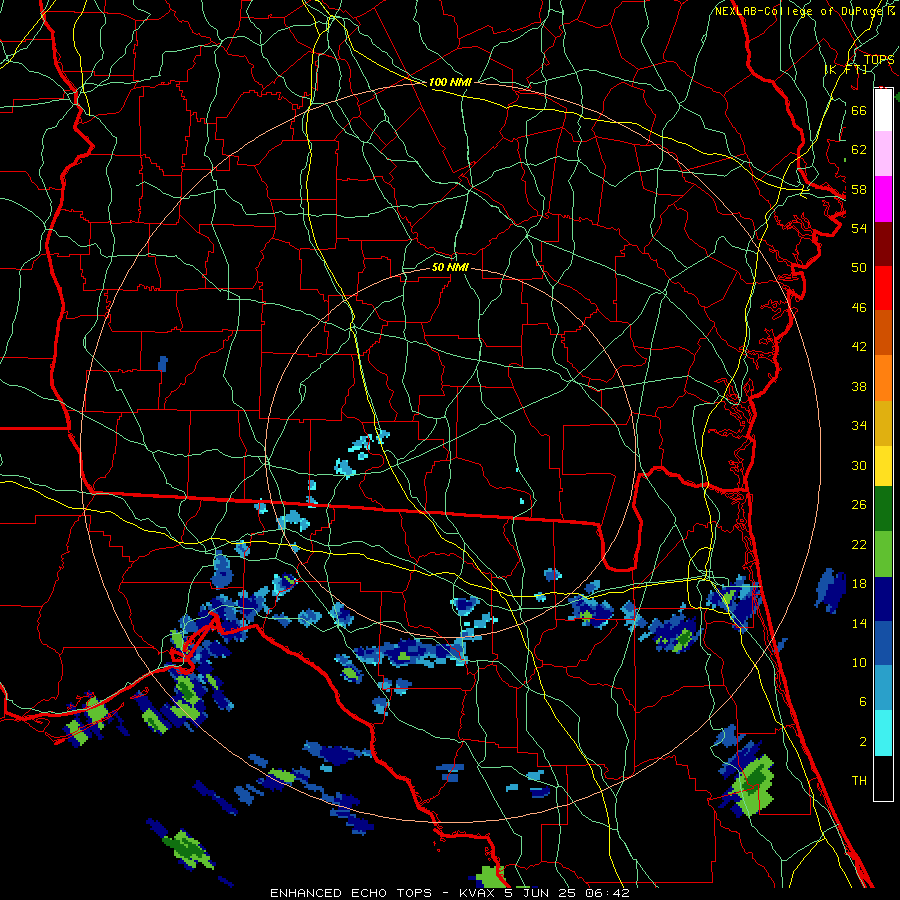Select the ENHANCED ECHO TOPS product title
900x900 pixels.
pyautogui.click(x=351, y=893)
